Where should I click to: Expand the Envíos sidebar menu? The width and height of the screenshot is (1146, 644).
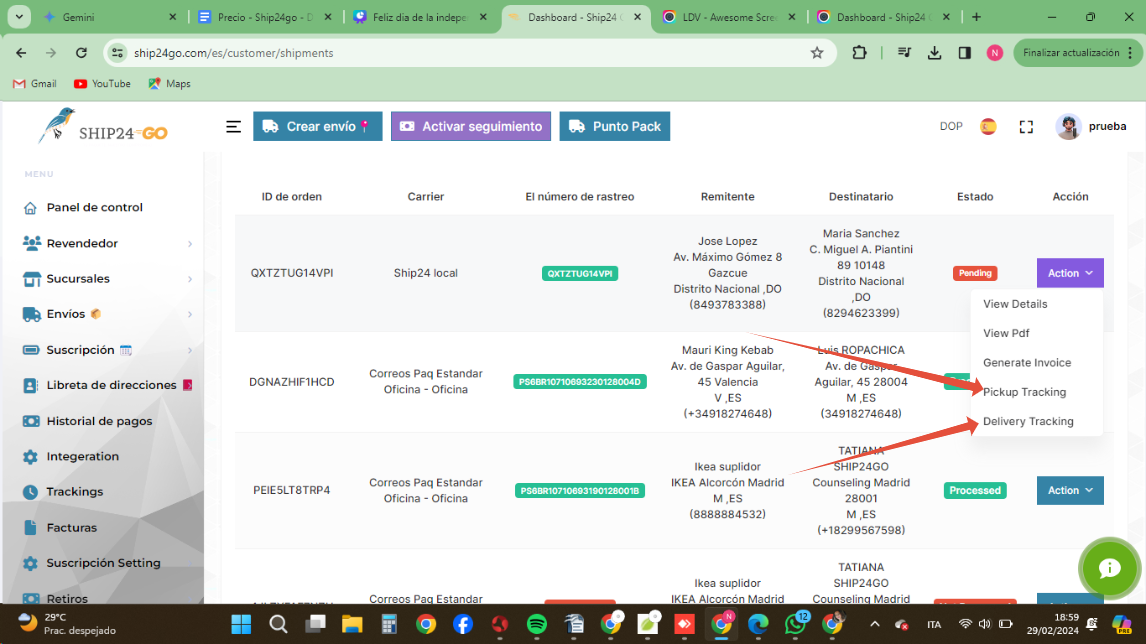click(x=107, y=314)
